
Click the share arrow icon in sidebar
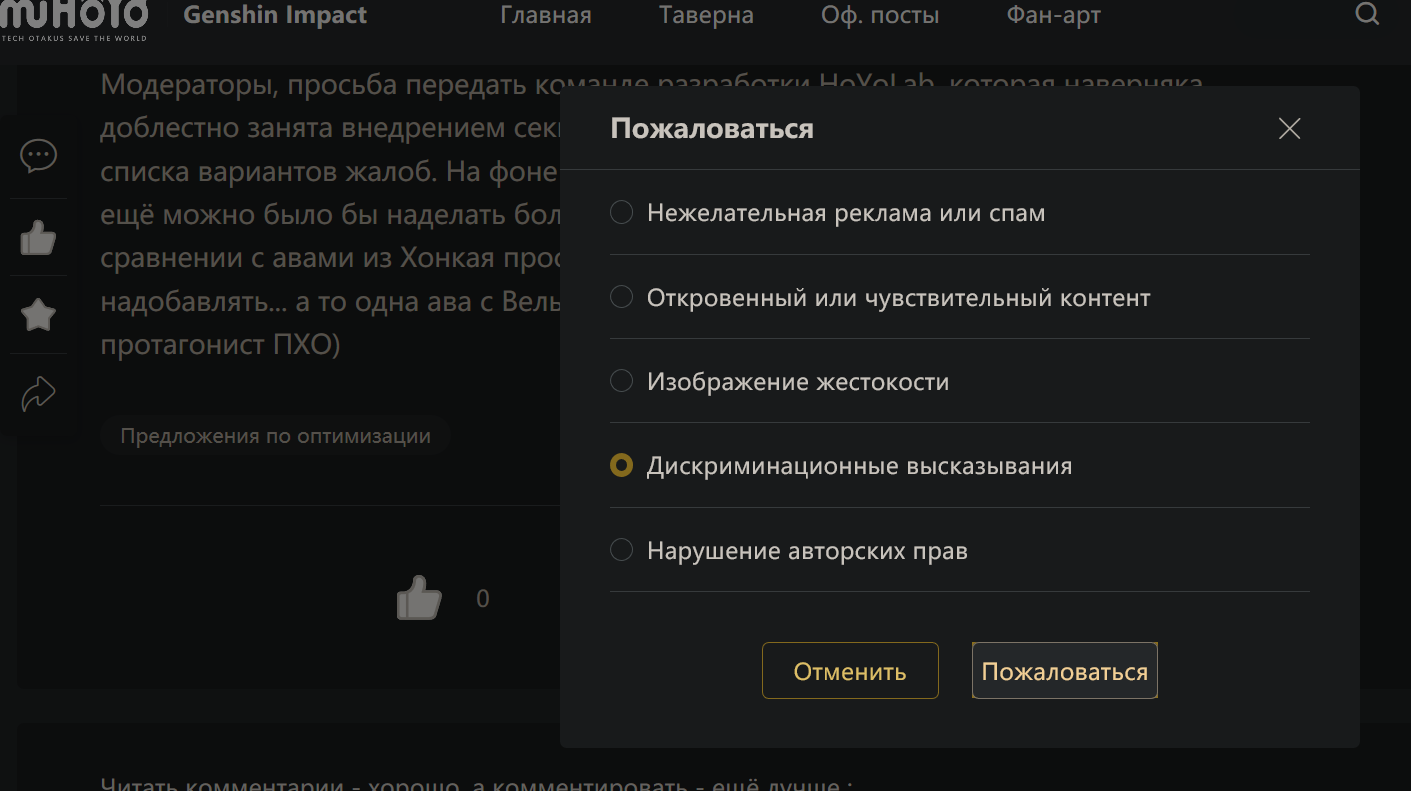38,393
